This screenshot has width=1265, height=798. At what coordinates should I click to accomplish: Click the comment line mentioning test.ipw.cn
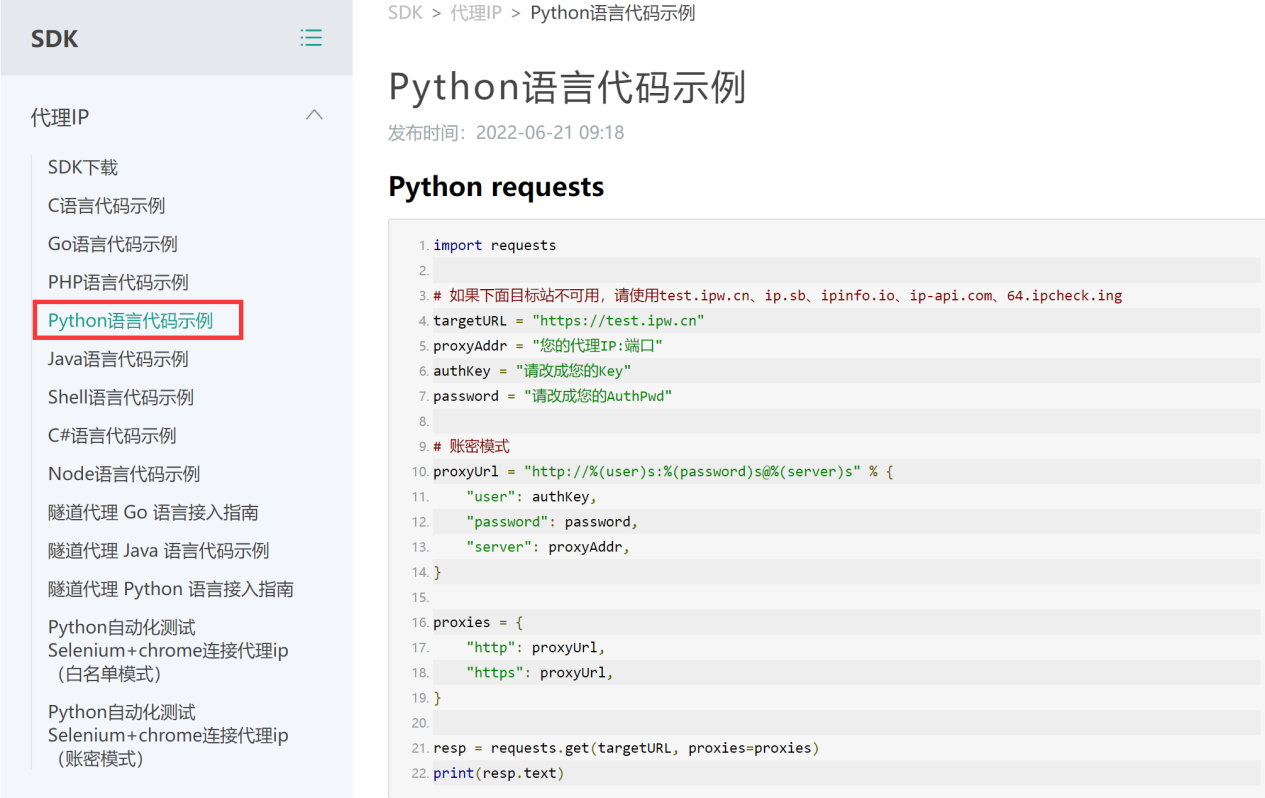tap(777, 295)
